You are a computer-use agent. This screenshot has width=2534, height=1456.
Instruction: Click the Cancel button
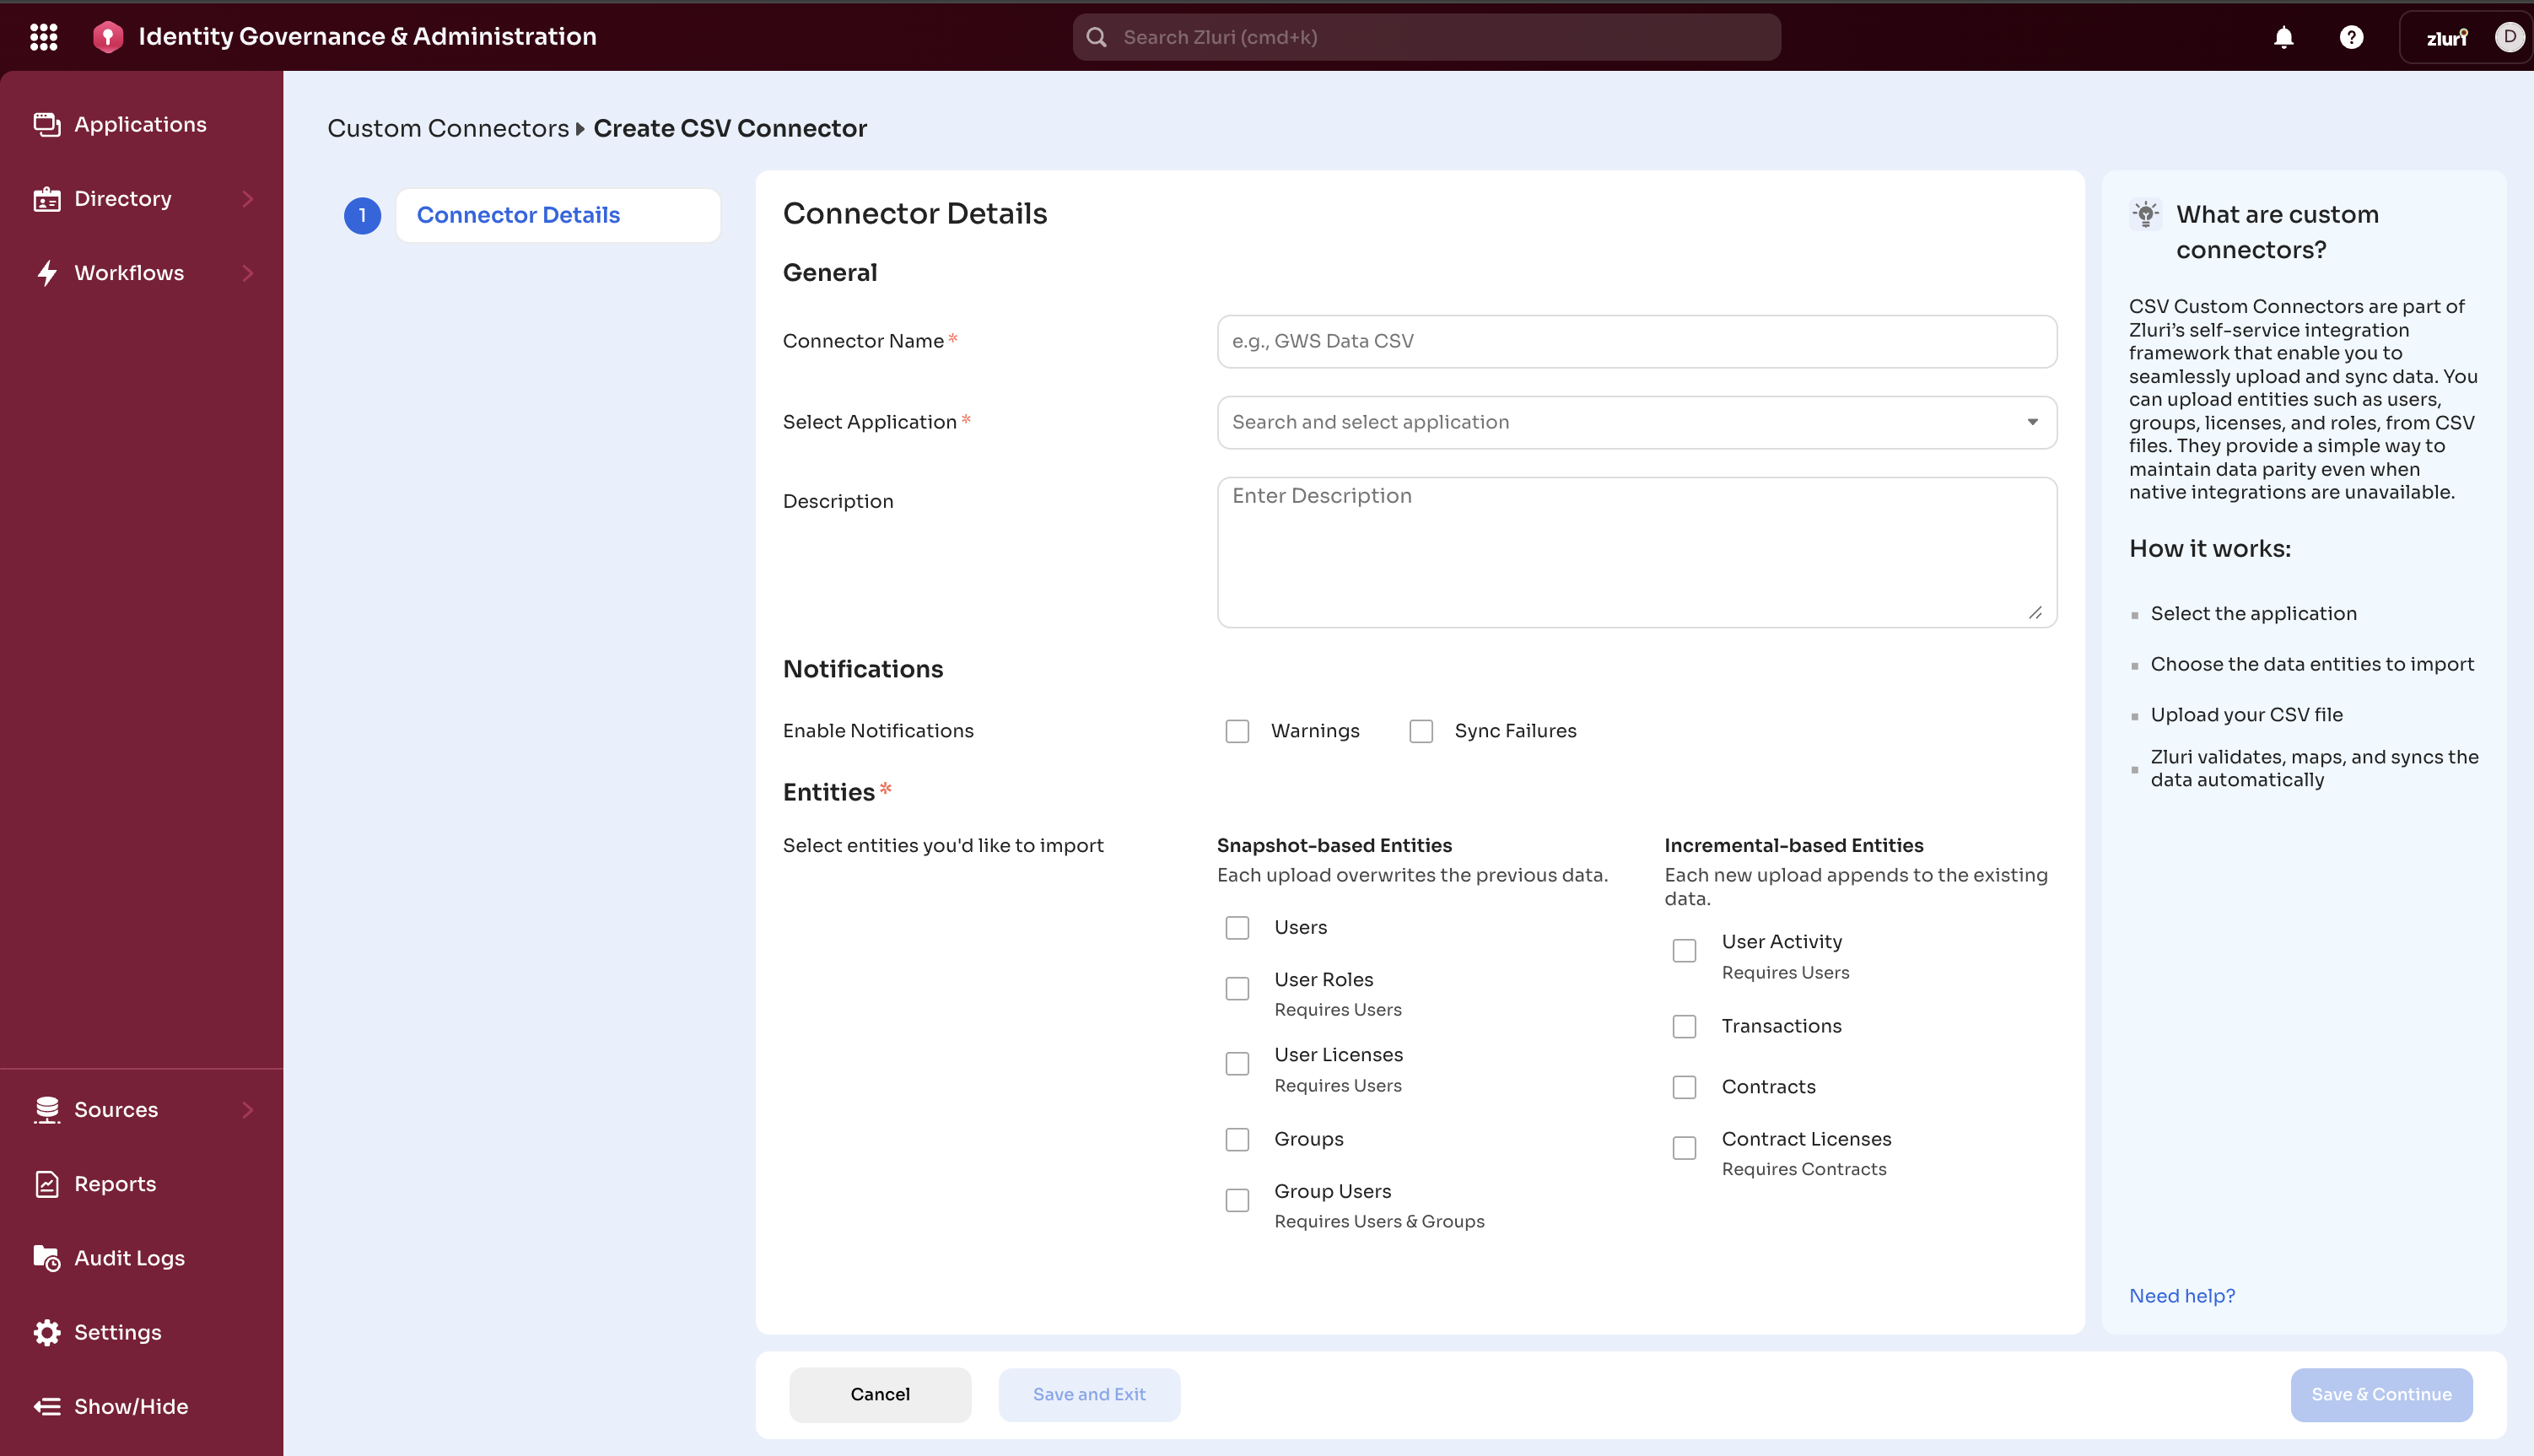(879, 1394)
